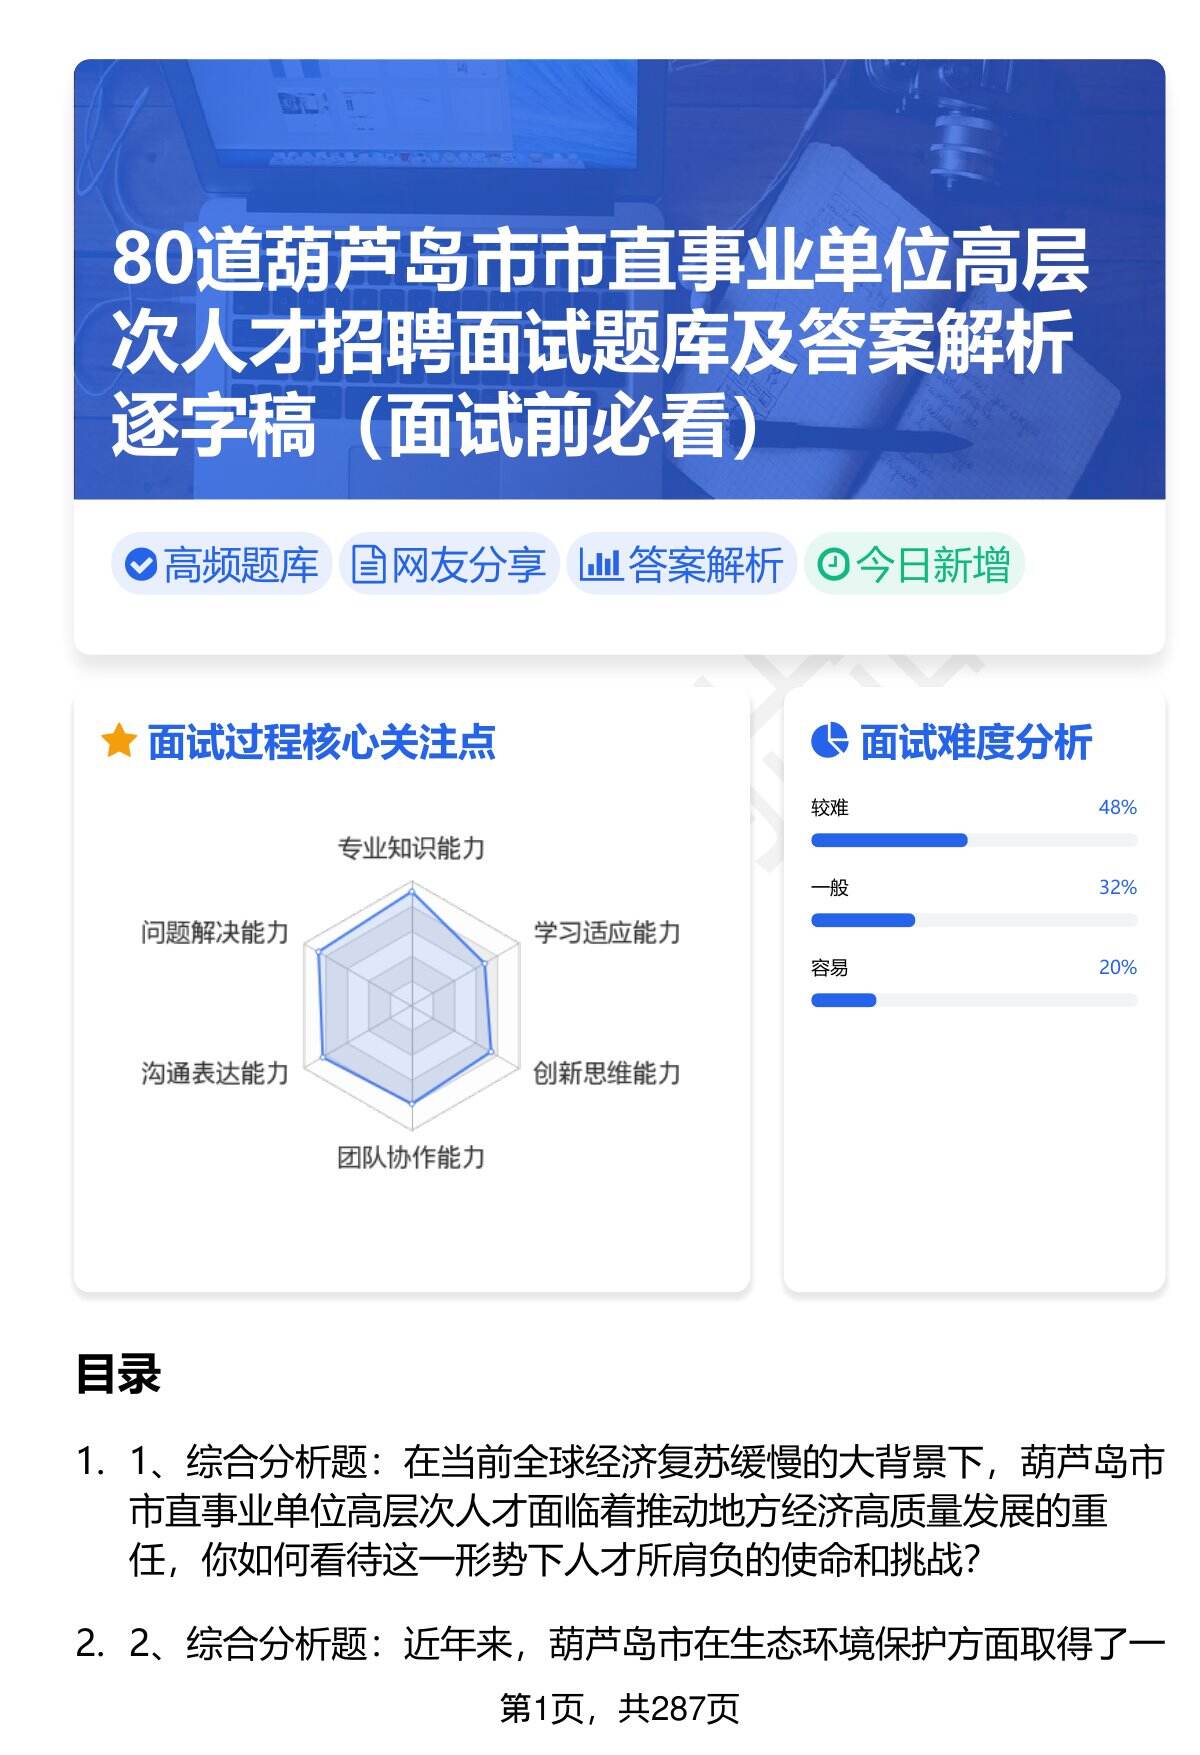Click the 容易 20% progress bar
1200x1755 pixels.
coord(973,1000)
